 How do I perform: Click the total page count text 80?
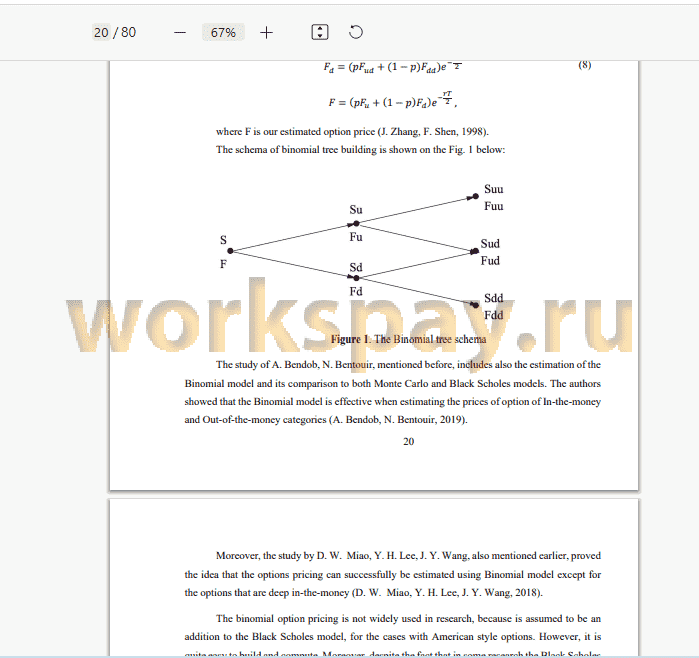point(128,33)
